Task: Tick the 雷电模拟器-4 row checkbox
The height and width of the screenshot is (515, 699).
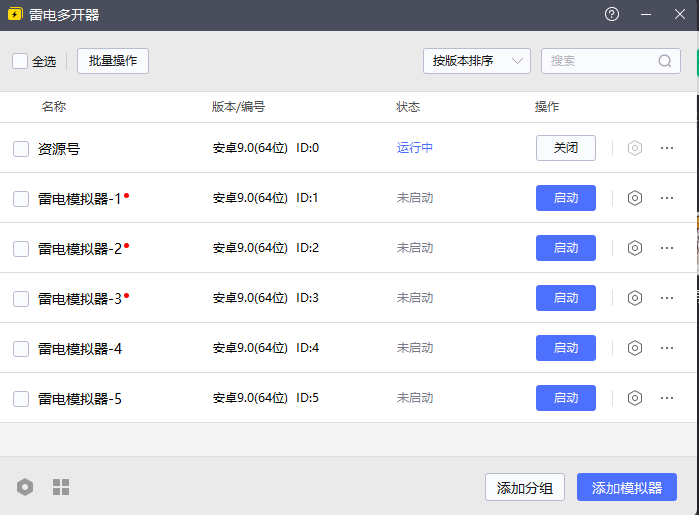Action: pyautogui.click(x=21, y=349)
